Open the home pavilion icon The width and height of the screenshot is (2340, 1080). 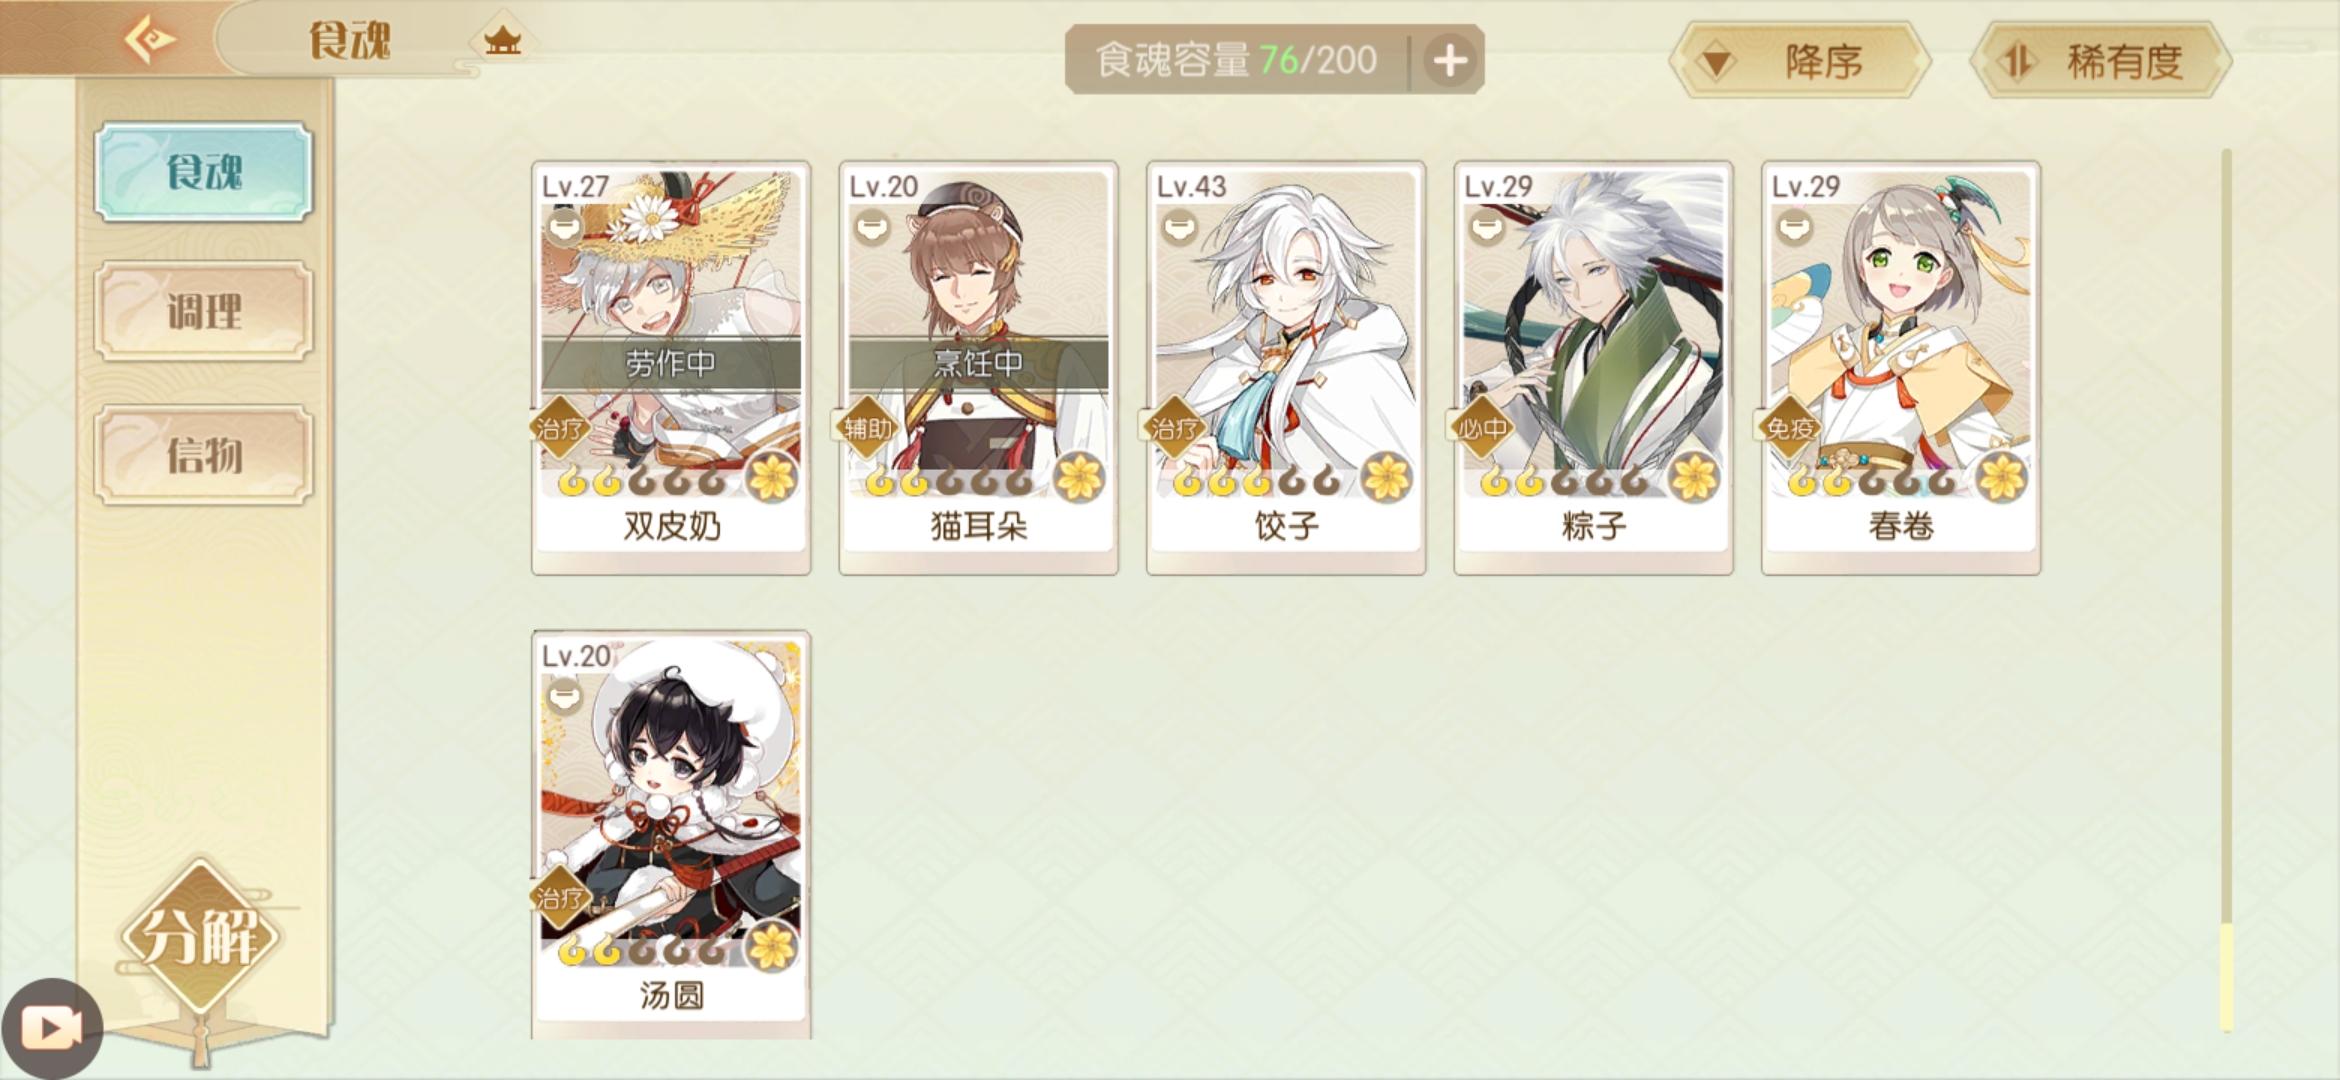point(502,41)
